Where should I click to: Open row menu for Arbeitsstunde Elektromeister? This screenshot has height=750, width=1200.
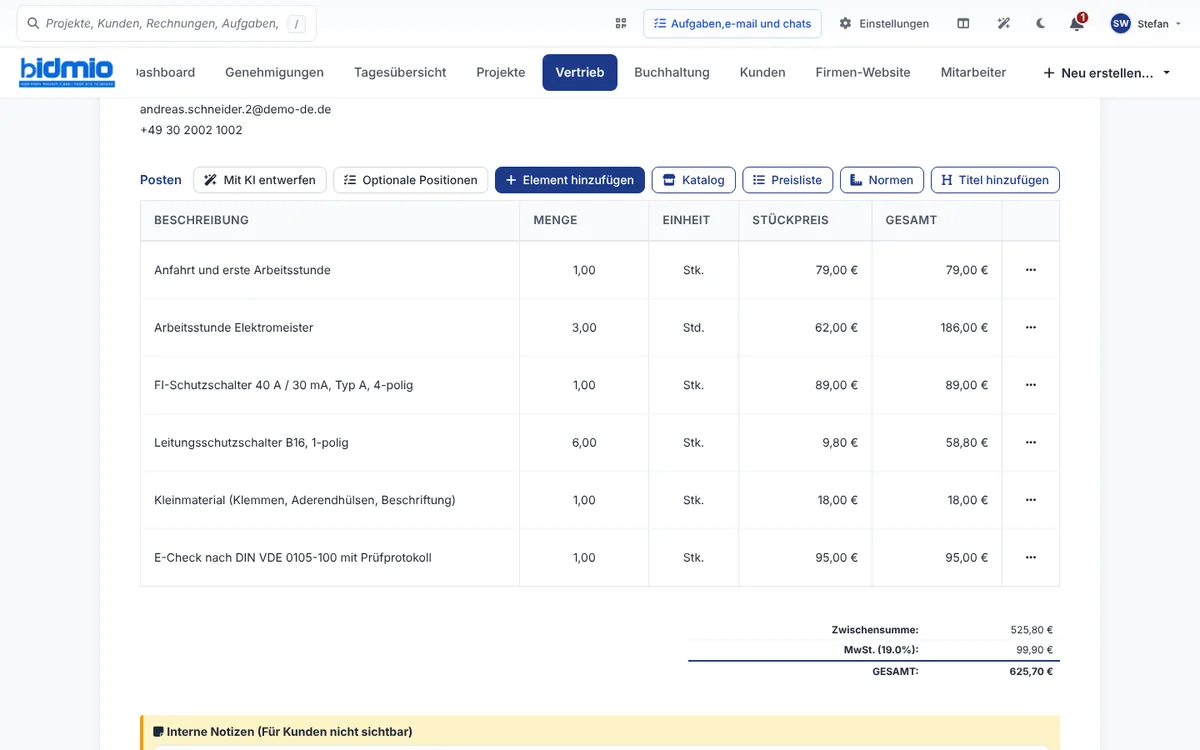point(1031,327)
